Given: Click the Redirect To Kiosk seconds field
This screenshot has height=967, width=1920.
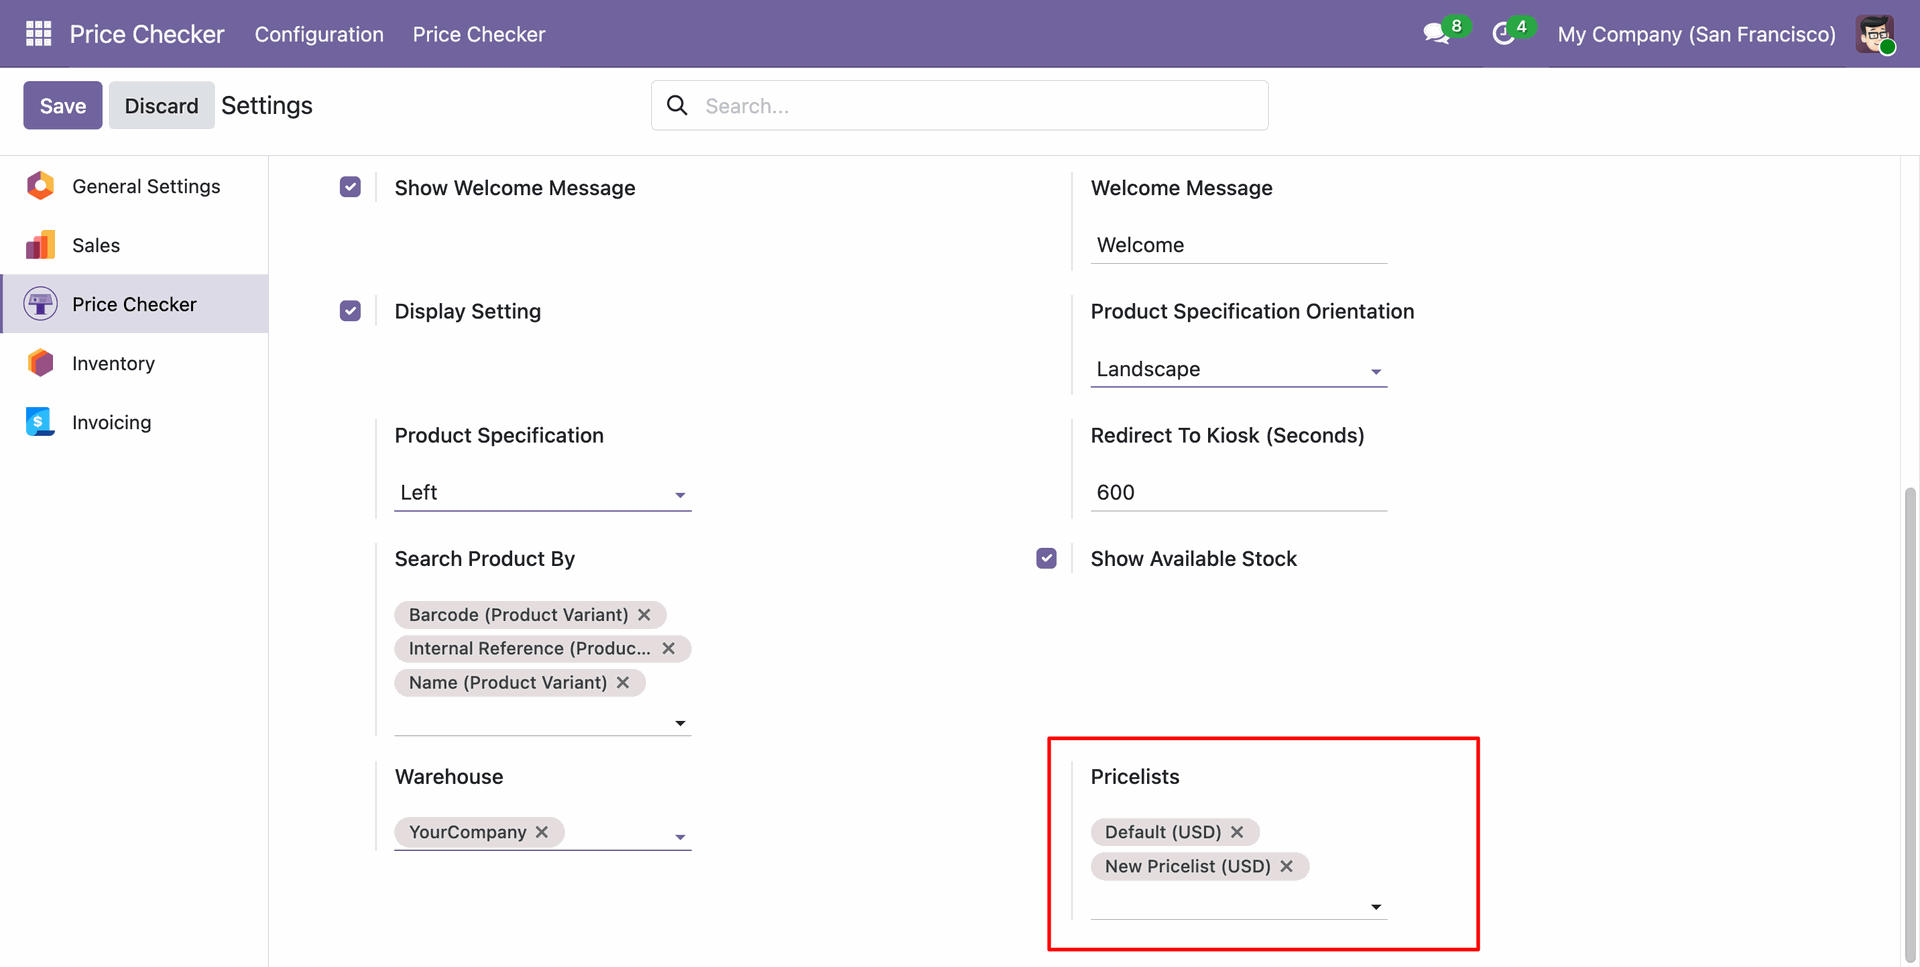Looking at the screenshot, I should click(x=1238, y=492).
